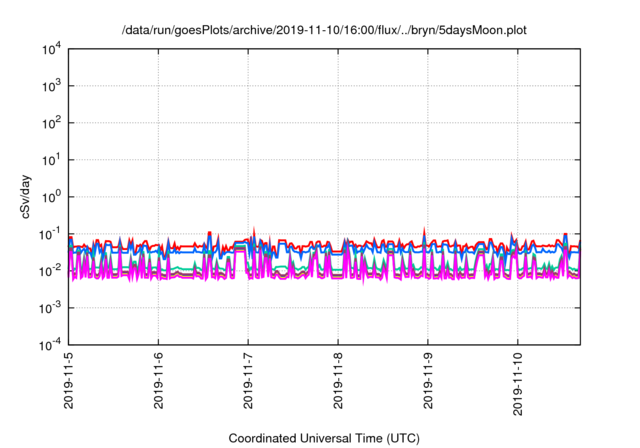640x448 pixels.
Task: Select the 2019-11-6 x-axis date label
Action: point(158,379)
